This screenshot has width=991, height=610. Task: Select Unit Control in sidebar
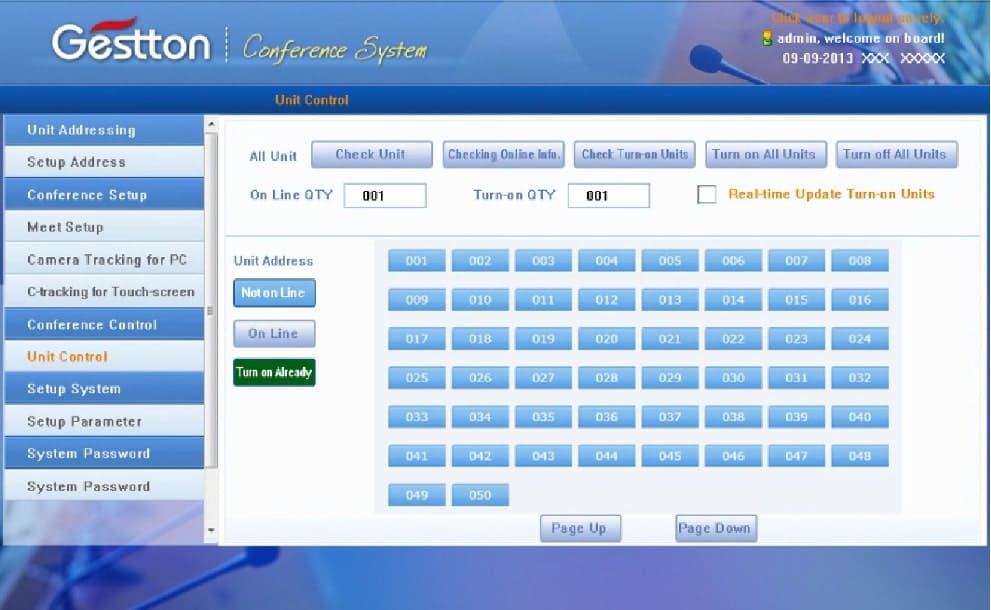click(104, 357)
